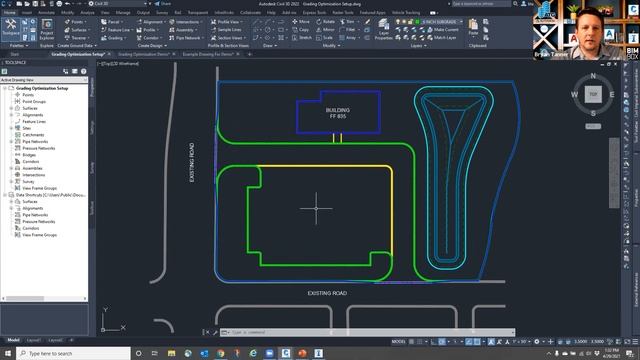
Task: Click the Undo arrow in quick access toolbar
Action: click(68, 4)
